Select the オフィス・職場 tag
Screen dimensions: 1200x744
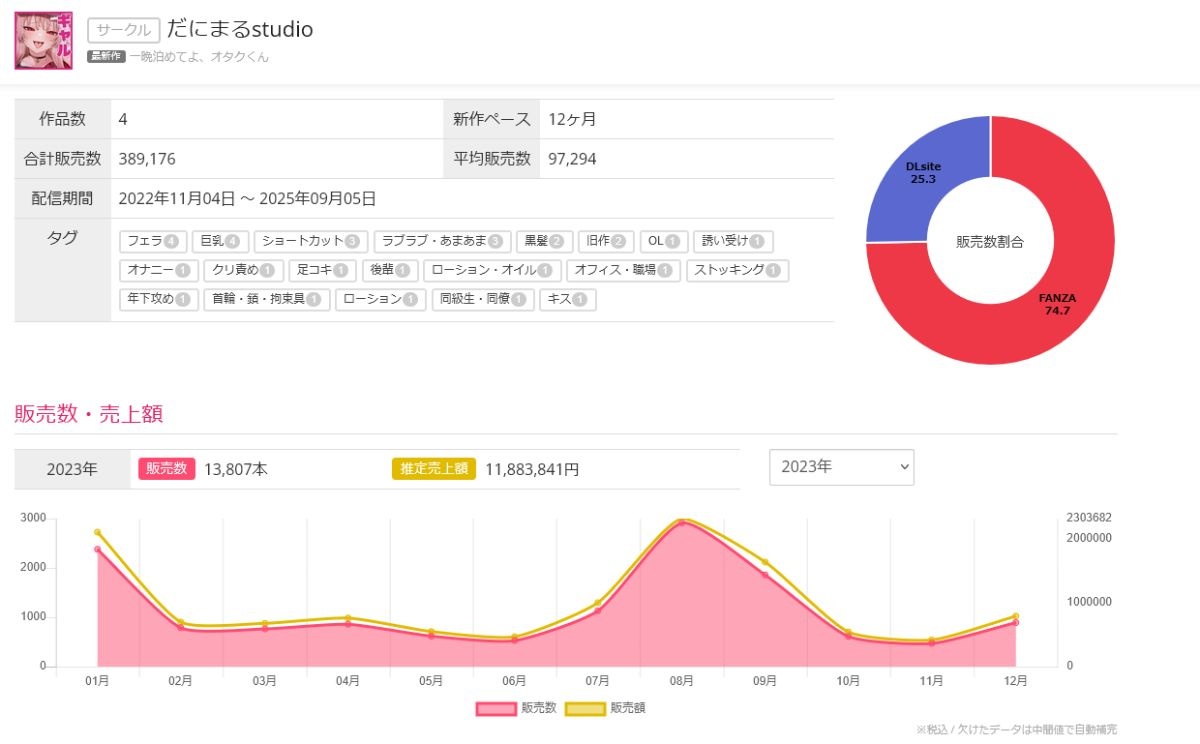point(623,270)
